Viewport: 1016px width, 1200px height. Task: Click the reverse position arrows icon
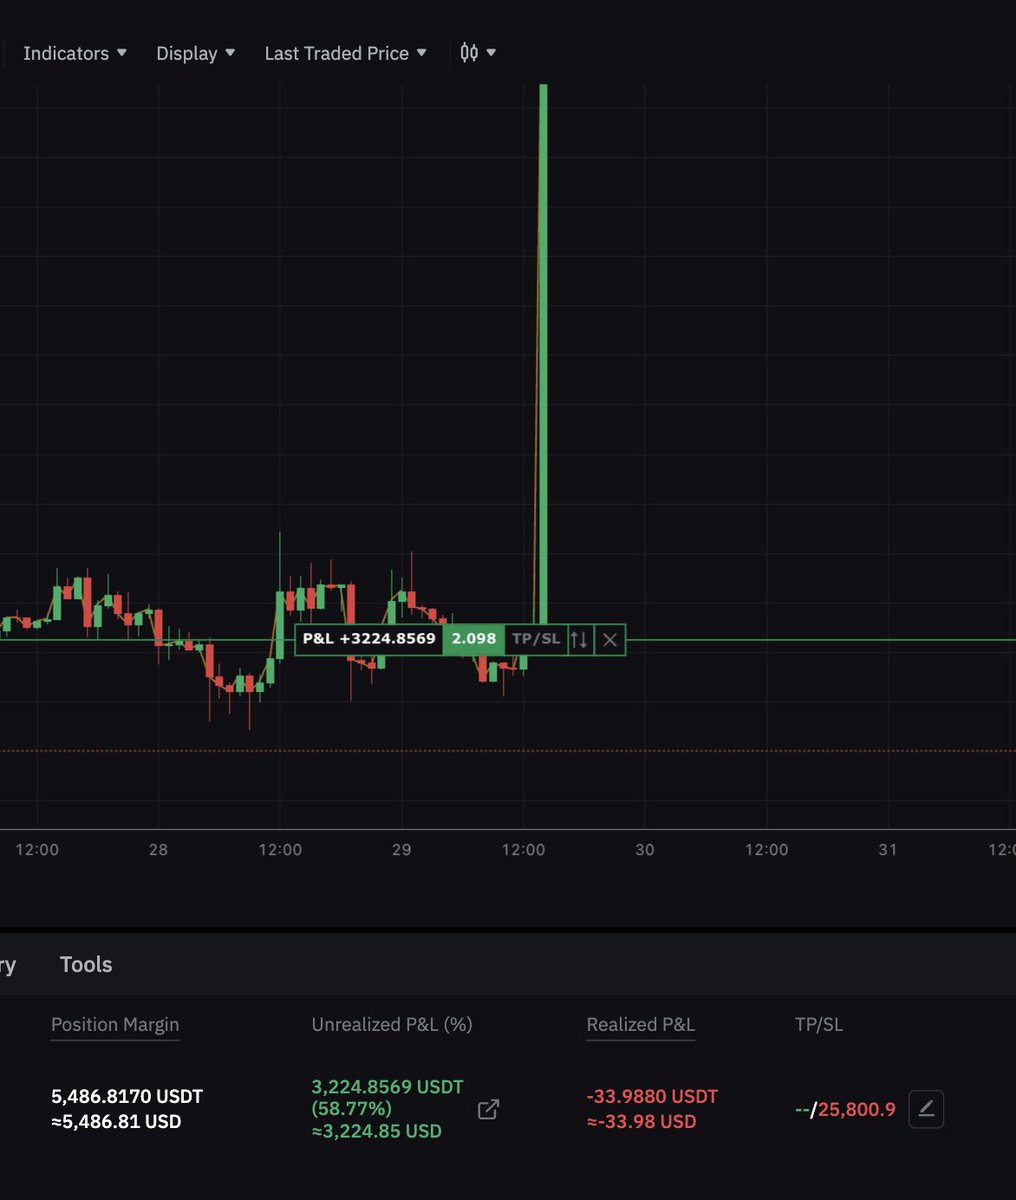click(x=580, y=639)
